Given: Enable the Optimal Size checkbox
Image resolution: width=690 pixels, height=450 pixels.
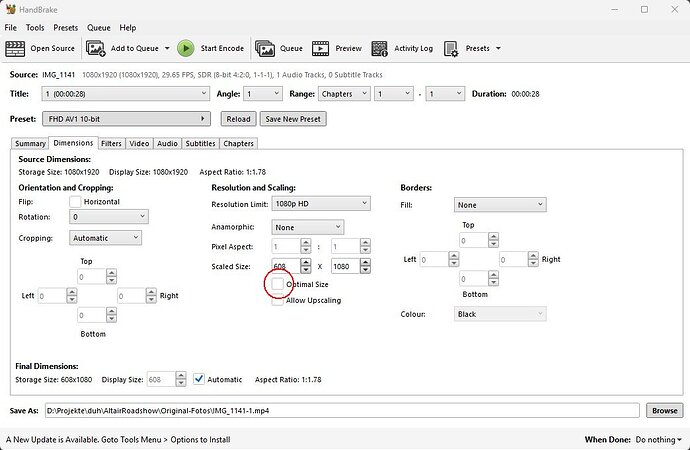Looking at the screenshot, I should click(277, 284).
